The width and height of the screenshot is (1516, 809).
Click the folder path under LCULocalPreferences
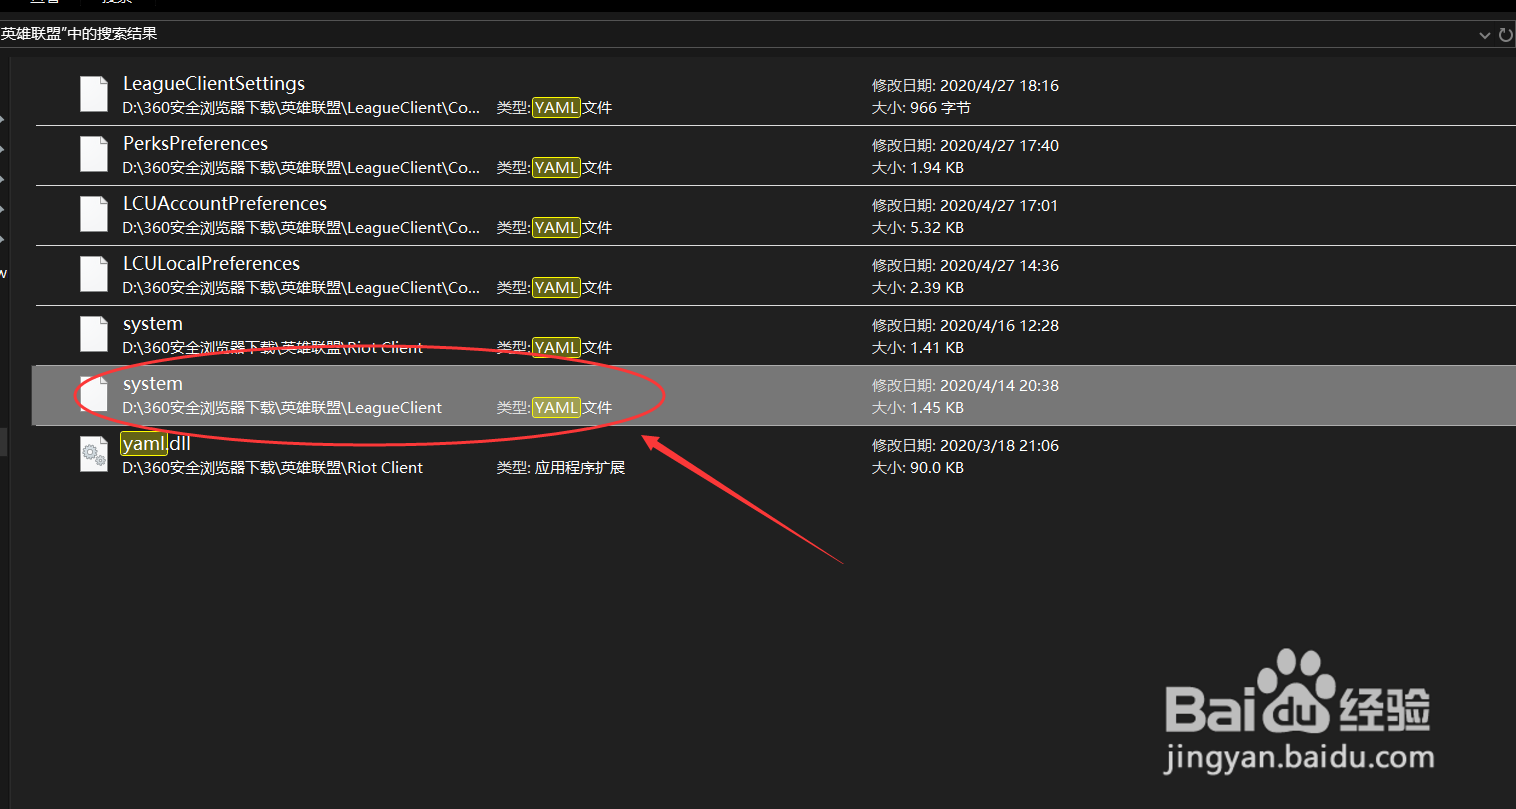point(301,288)
